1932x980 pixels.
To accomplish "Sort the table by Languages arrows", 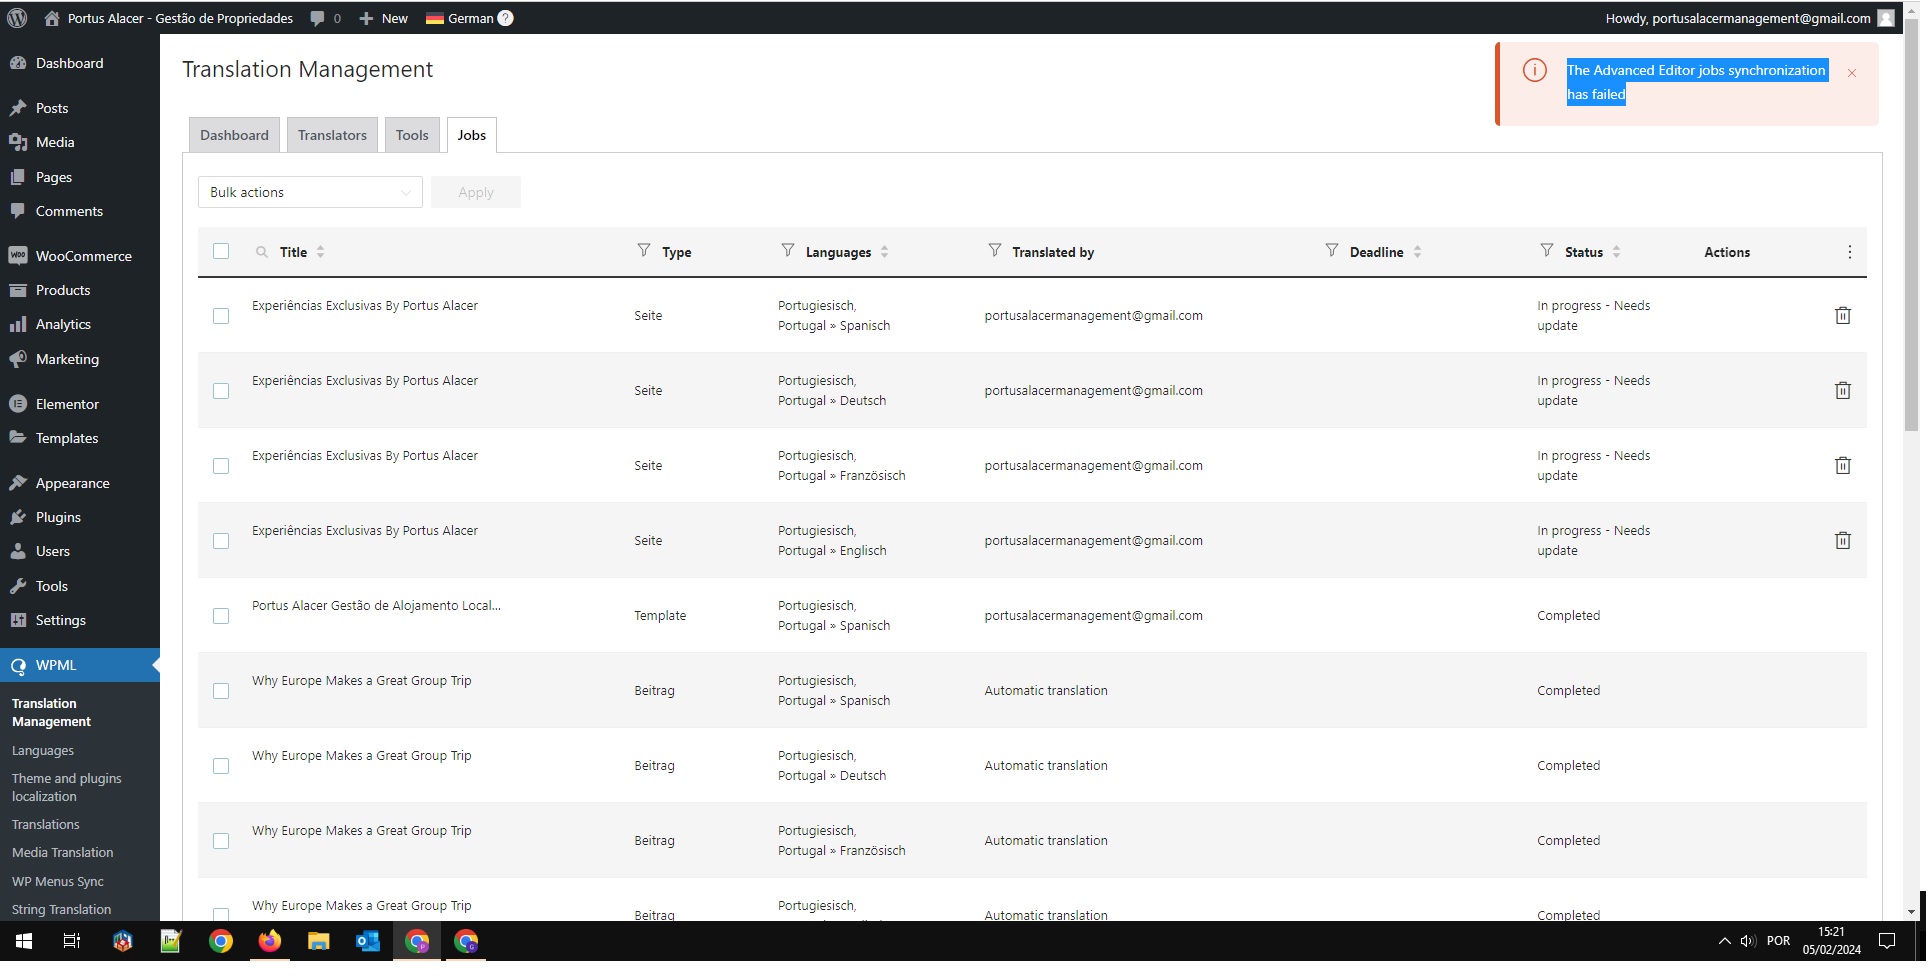I will point(885,252).
